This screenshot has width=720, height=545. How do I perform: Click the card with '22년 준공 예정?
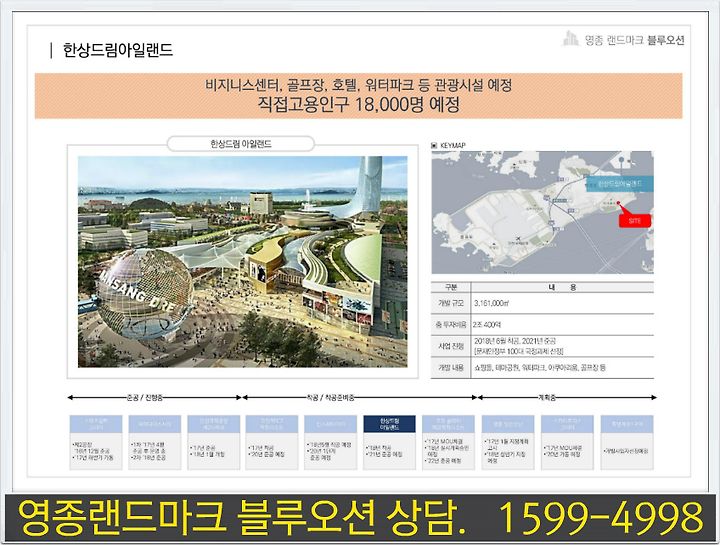tap(448, 443)
